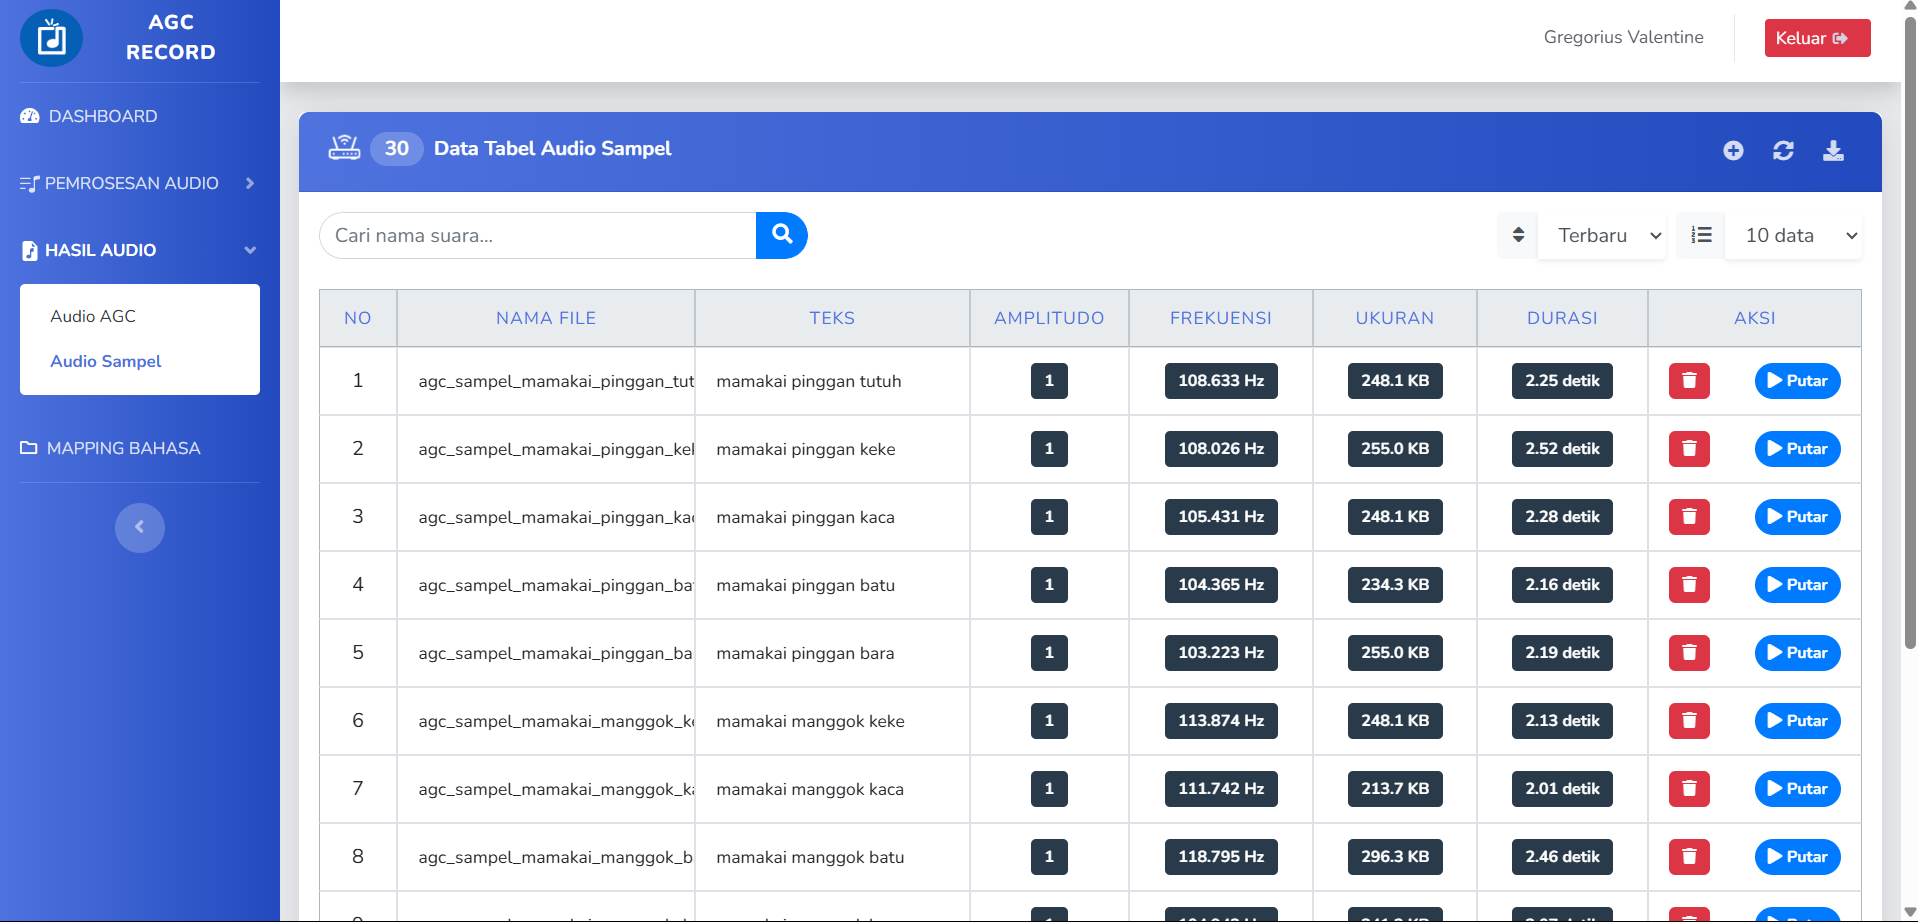Collapse the sidebar with the round arrow button

click(140, 527)
